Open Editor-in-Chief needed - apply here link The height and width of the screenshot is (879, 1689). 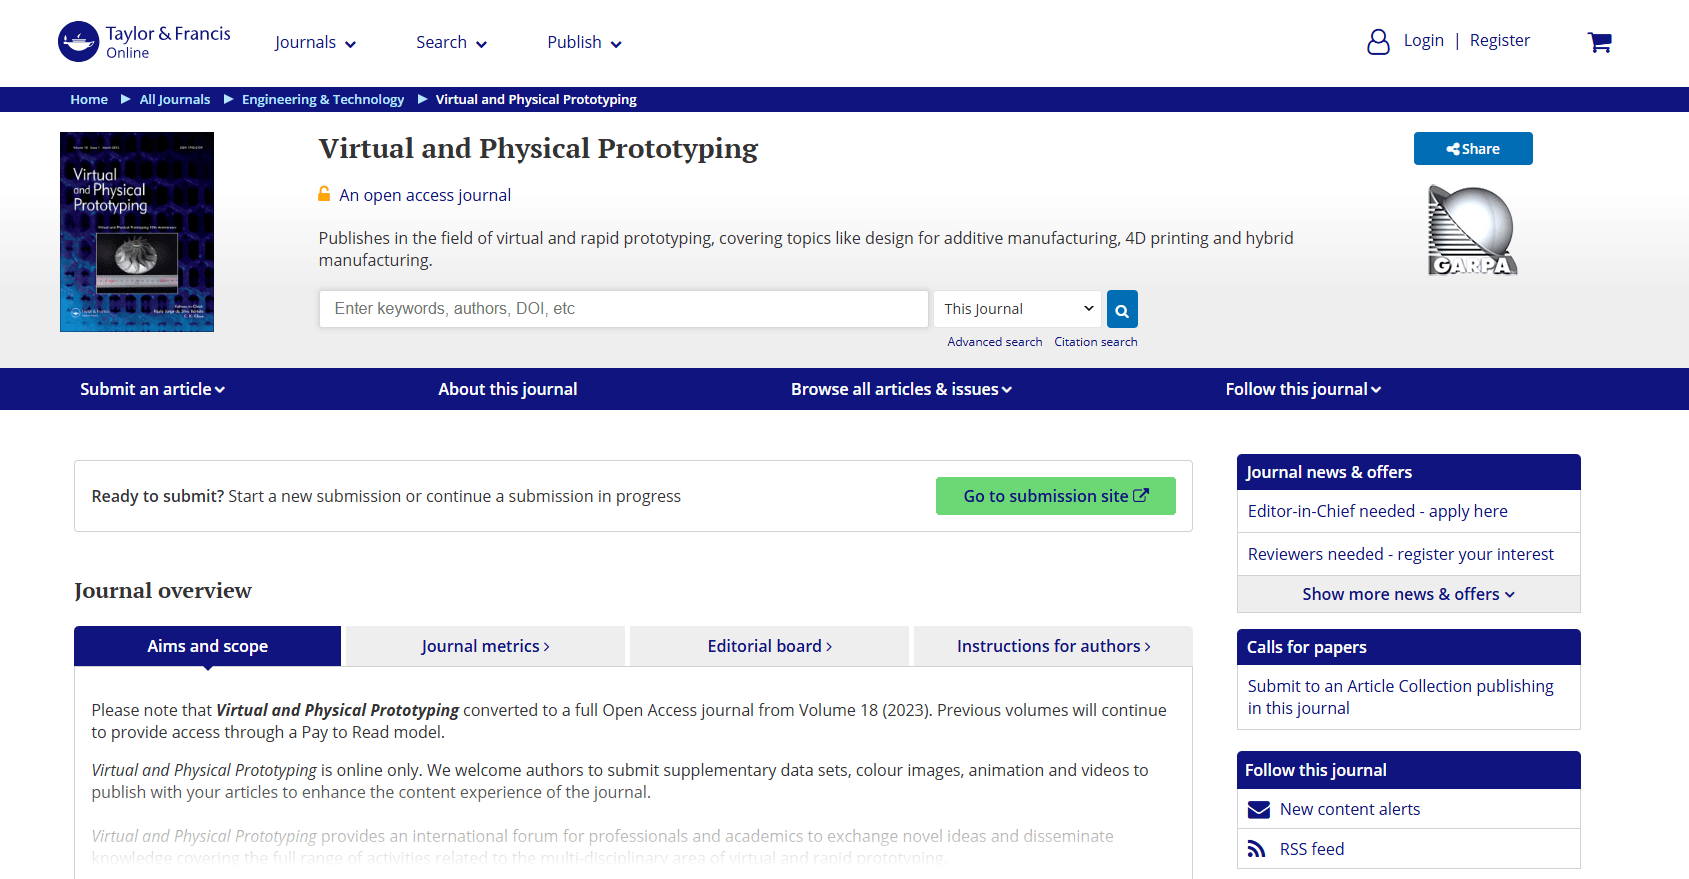(x=1377, y=511)
